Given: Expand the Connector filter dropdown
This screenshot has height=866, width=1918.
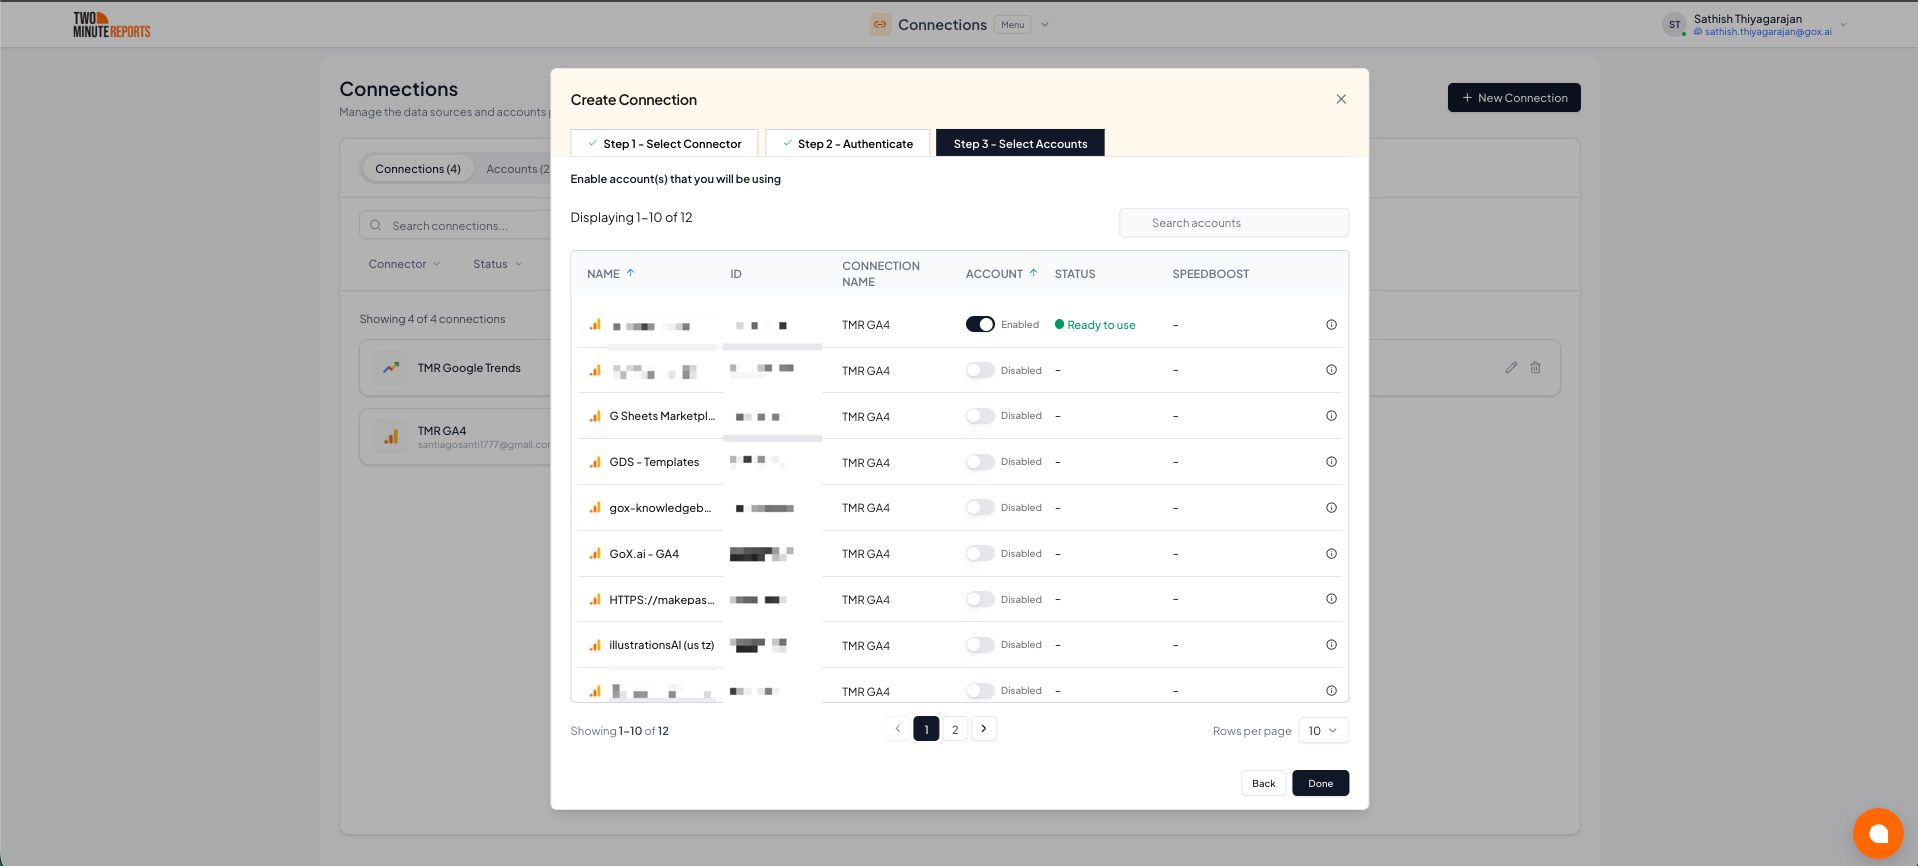Looking at the screenshot, I should [x=404, y=264].
